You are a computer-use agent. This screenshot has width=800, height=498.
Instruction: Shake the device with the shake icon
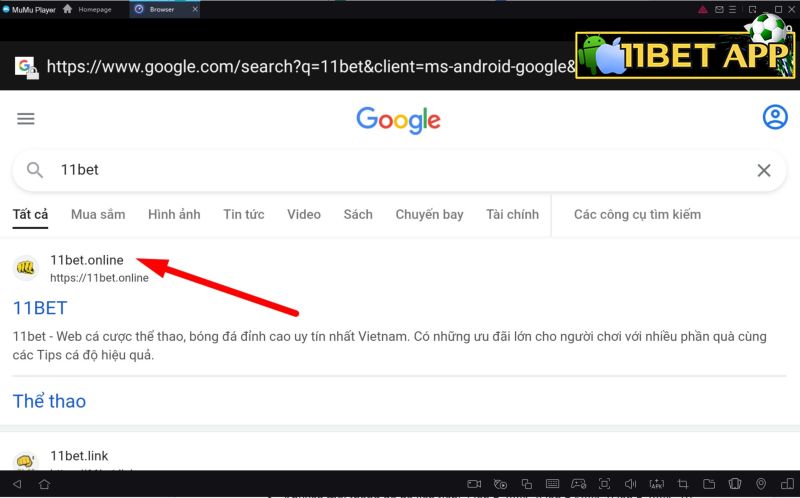click(x=735, y=484)
